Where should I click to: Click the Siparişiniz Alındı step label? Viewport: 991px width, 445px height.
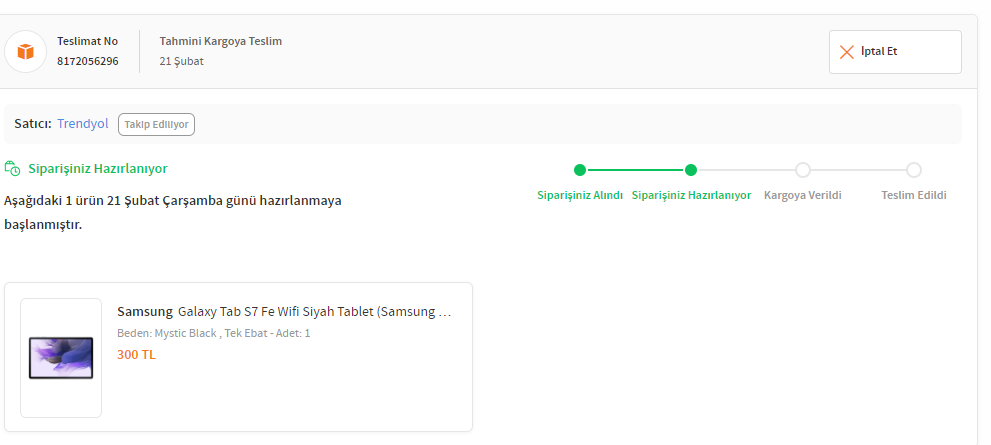coord(580,195)
